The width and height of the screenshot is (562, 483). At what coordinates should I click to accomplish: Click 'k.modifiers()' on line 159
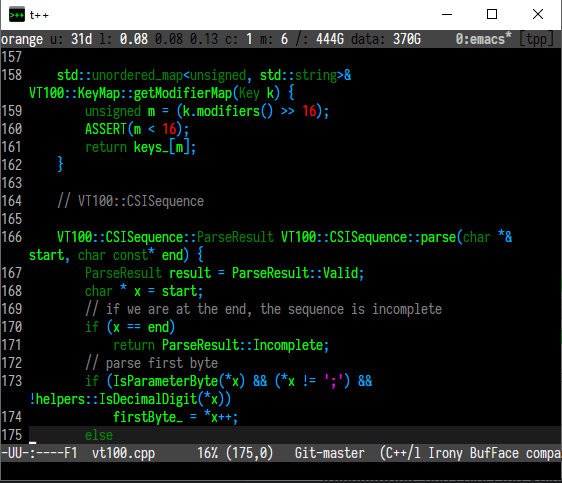tap(228, 111)
